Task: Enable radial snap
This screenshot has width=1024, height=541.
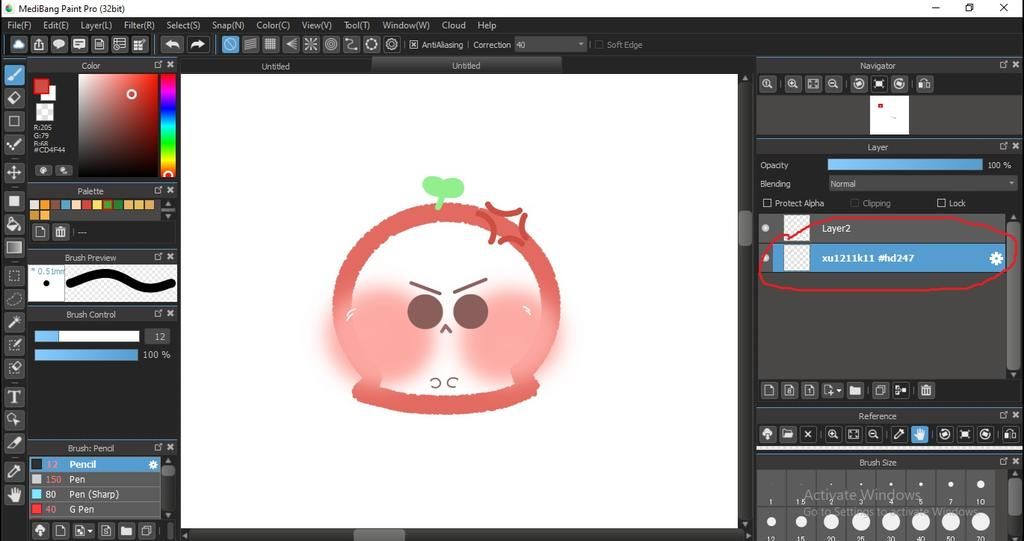Action: click(311, 44)
